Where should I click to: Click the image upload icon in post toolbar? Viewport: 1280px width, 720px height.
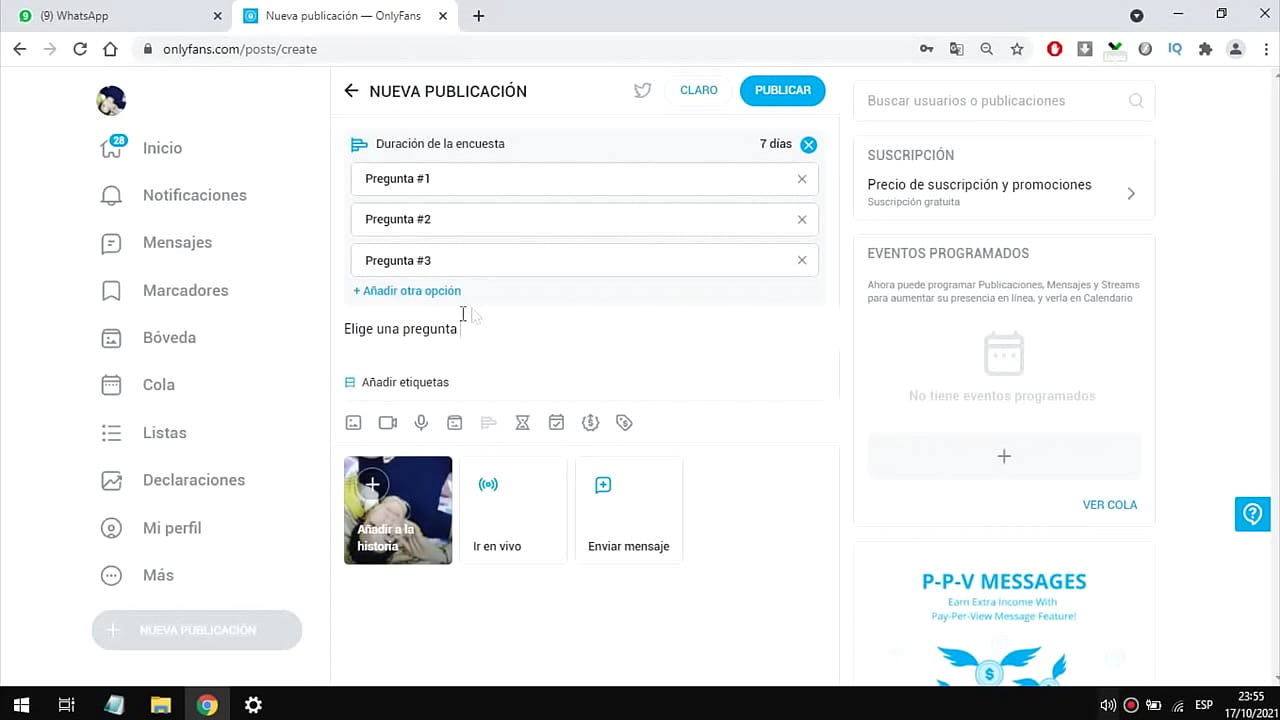pyautogui.click(x=353, y=423)
